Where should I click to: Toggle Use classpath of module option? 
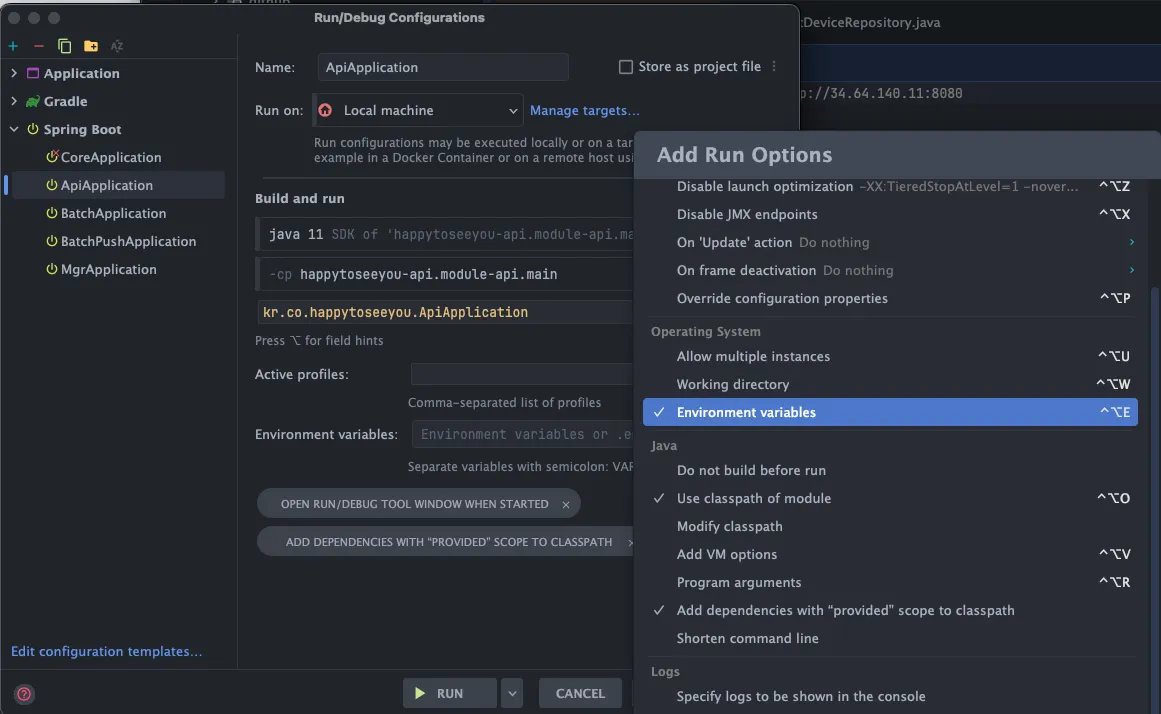click(890, 498)
